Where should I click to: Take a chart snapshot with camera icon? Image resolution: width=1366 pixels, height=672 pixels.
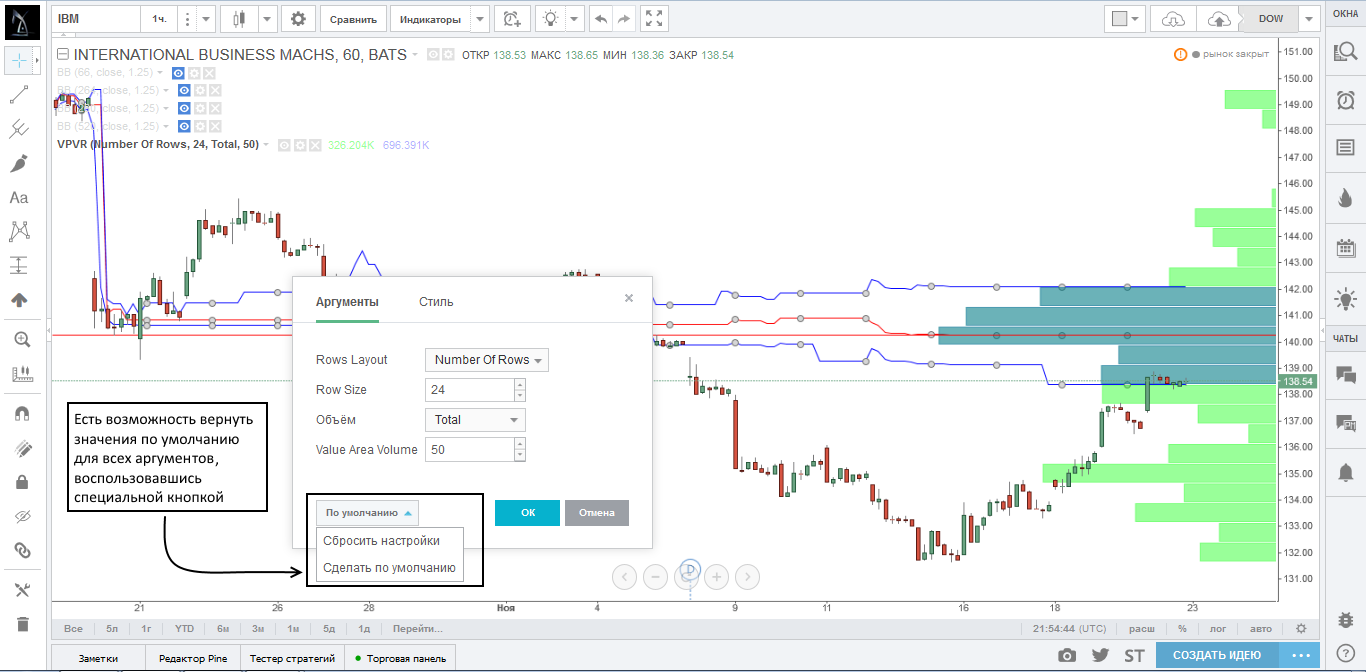(1068, 655)
